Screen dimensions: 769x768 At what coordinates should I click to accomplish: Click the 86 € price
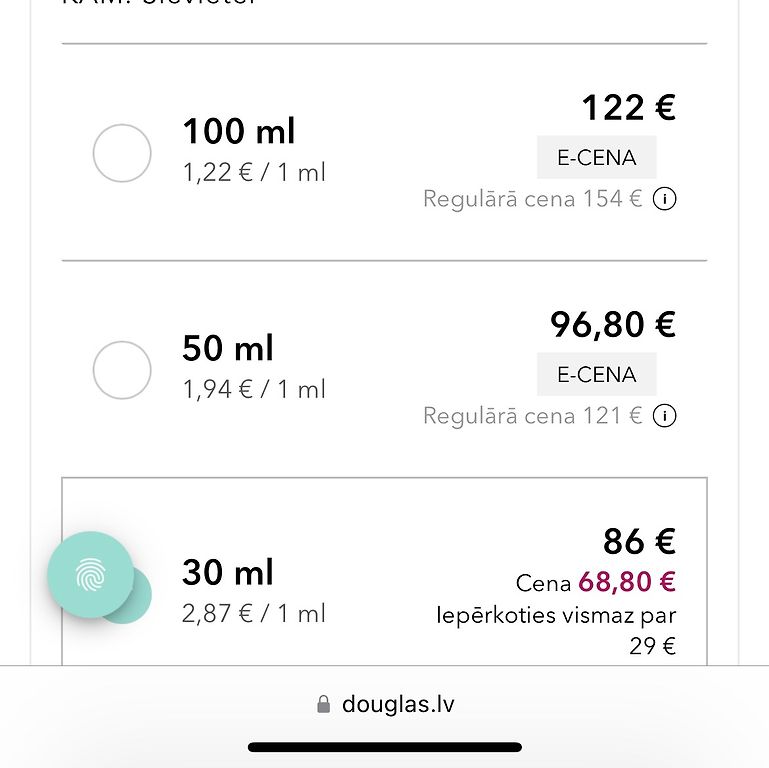point(639,541)
